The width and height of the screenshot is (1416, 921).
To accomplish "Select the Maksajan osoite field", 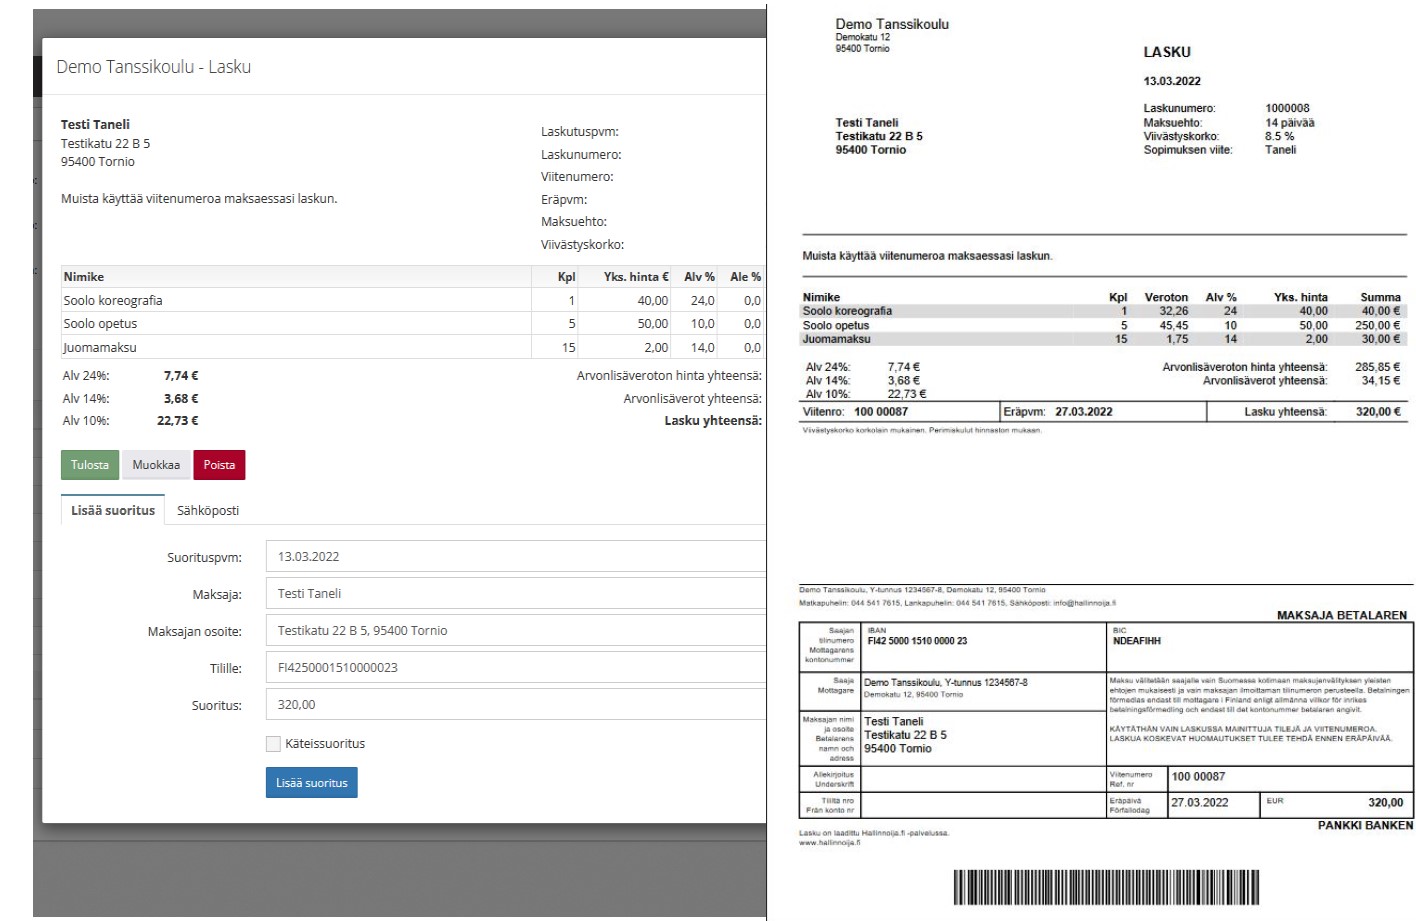I will tap(515, 631).
